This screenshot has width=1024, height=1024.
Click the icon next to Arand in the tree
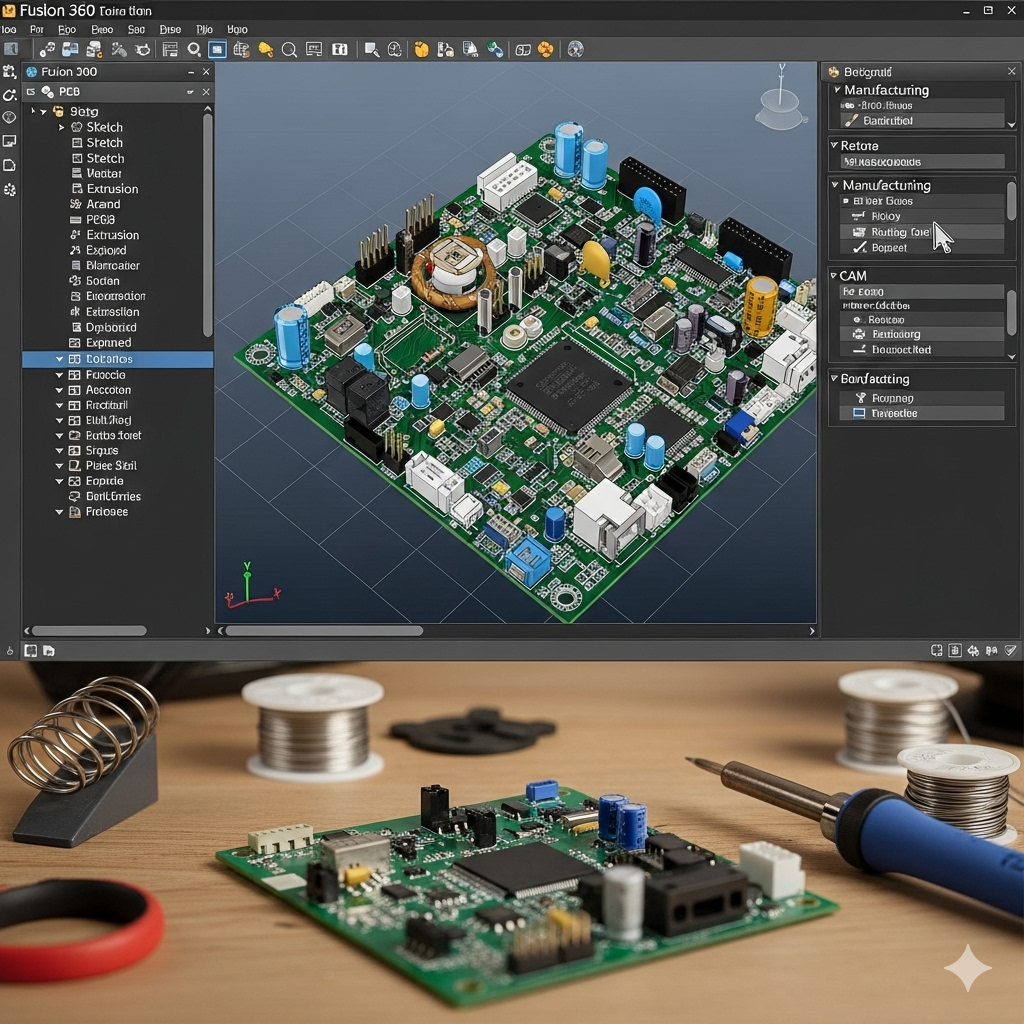pos(76,204)
